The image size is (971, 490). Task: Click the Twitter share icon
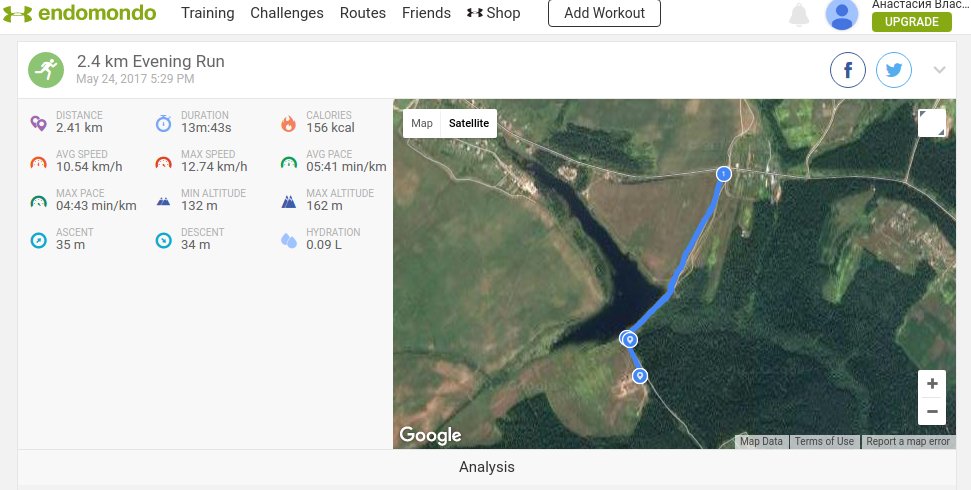pos(894,70)
